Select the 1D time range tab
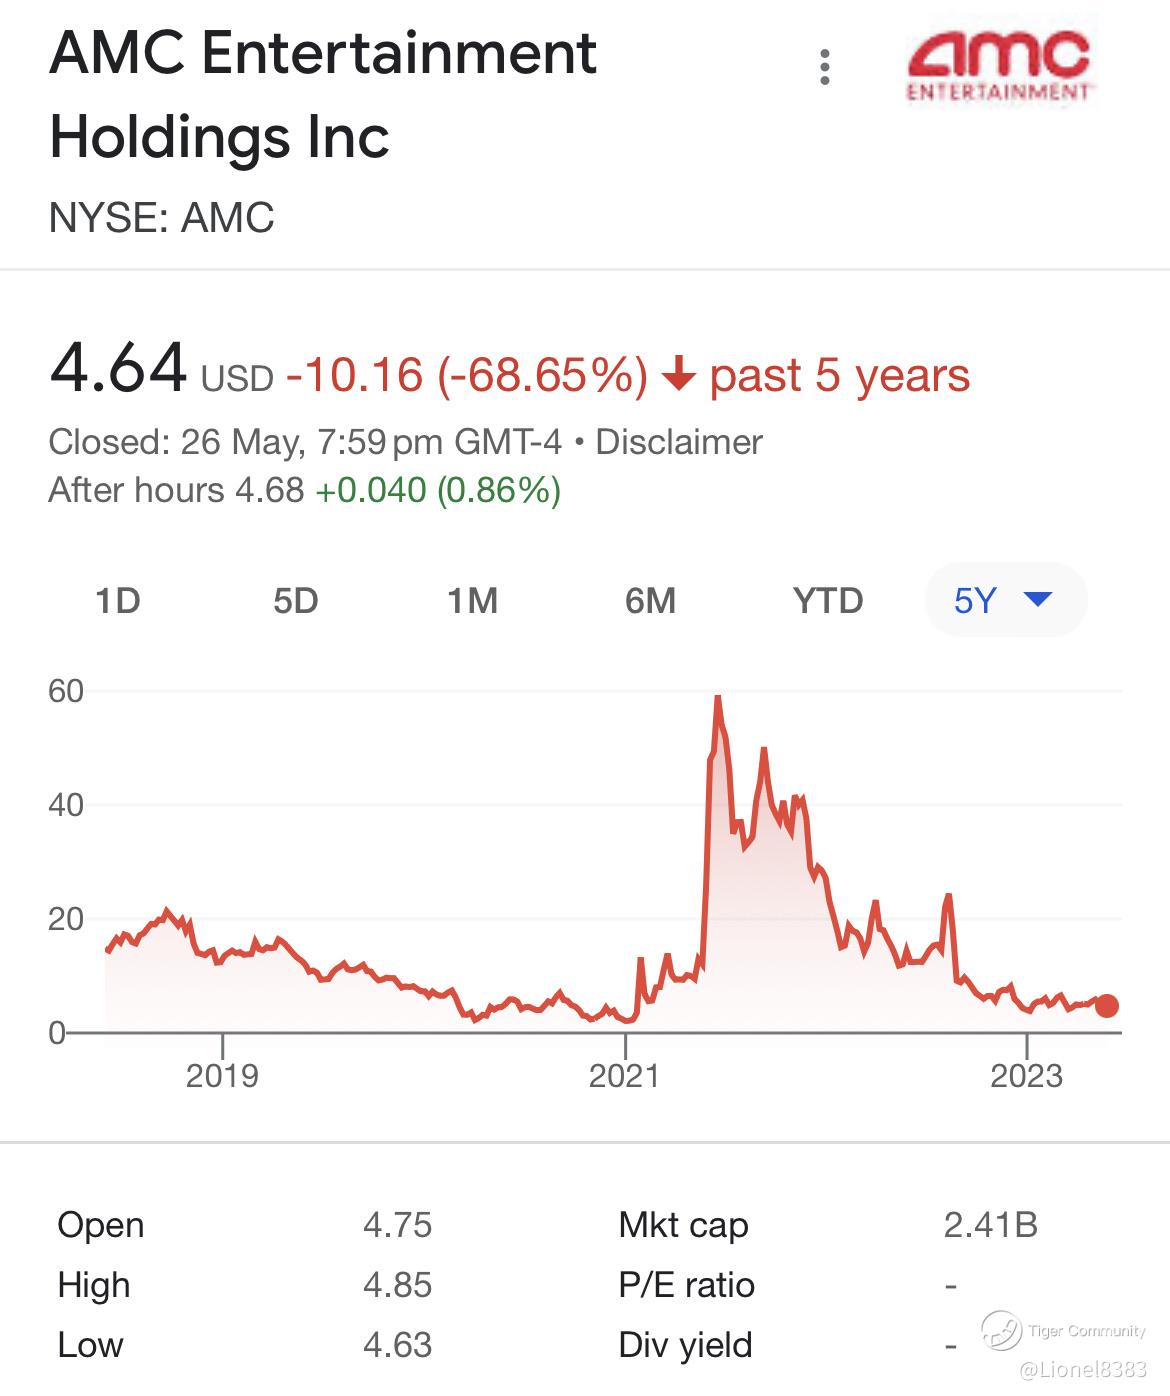 (x=117, y=601)
